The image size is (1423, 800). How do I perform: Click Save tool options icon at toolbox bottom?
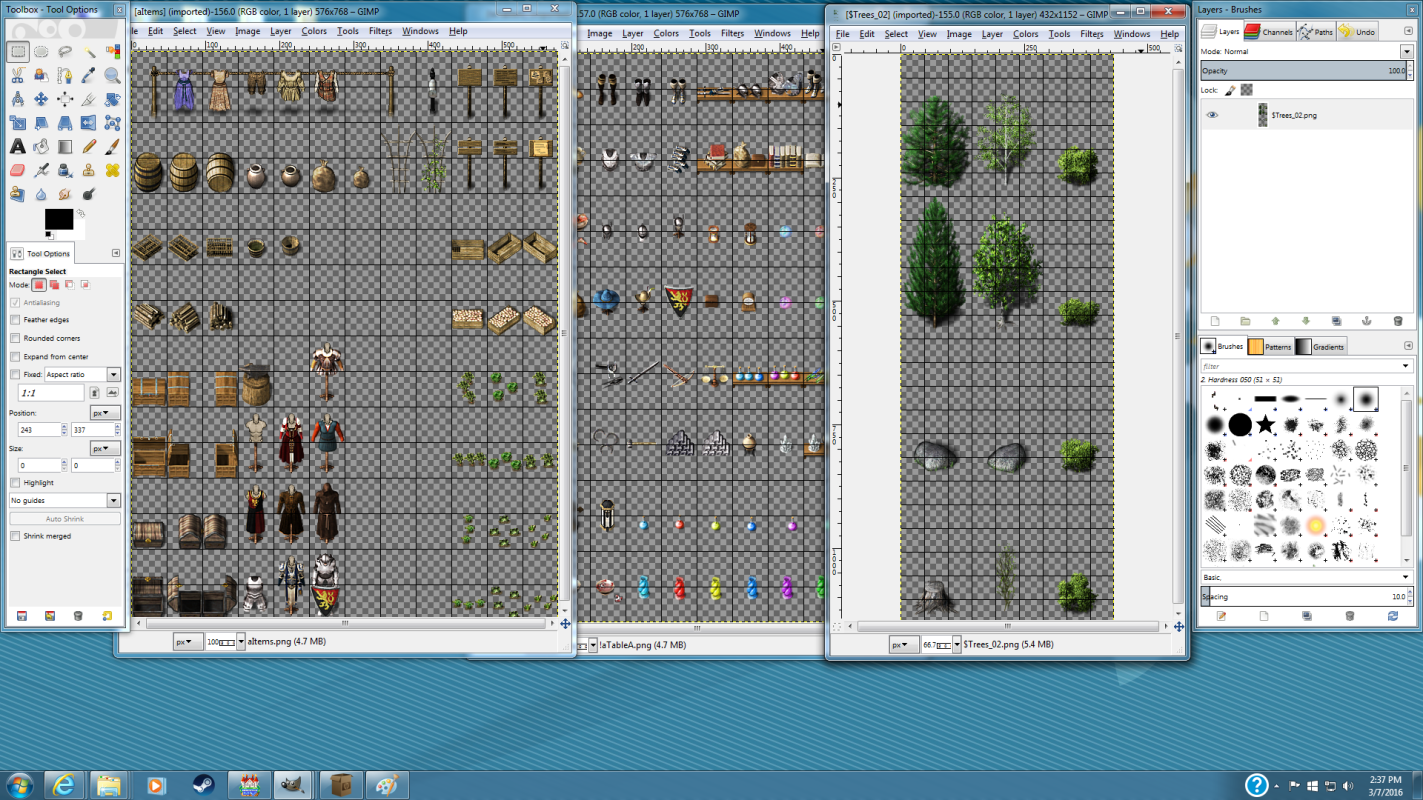click(21, 616)
